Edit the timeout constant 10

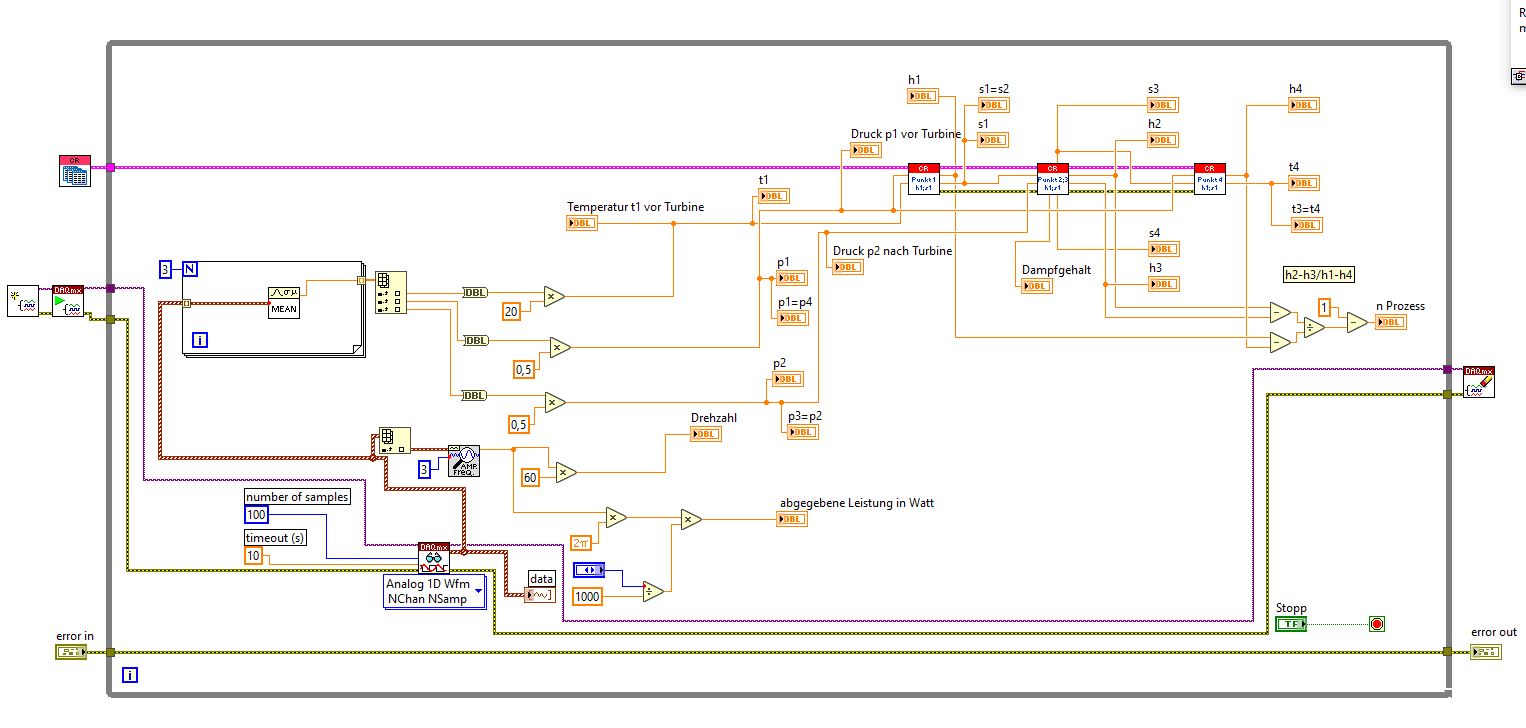pyautogui.click(x=255, y=556)
